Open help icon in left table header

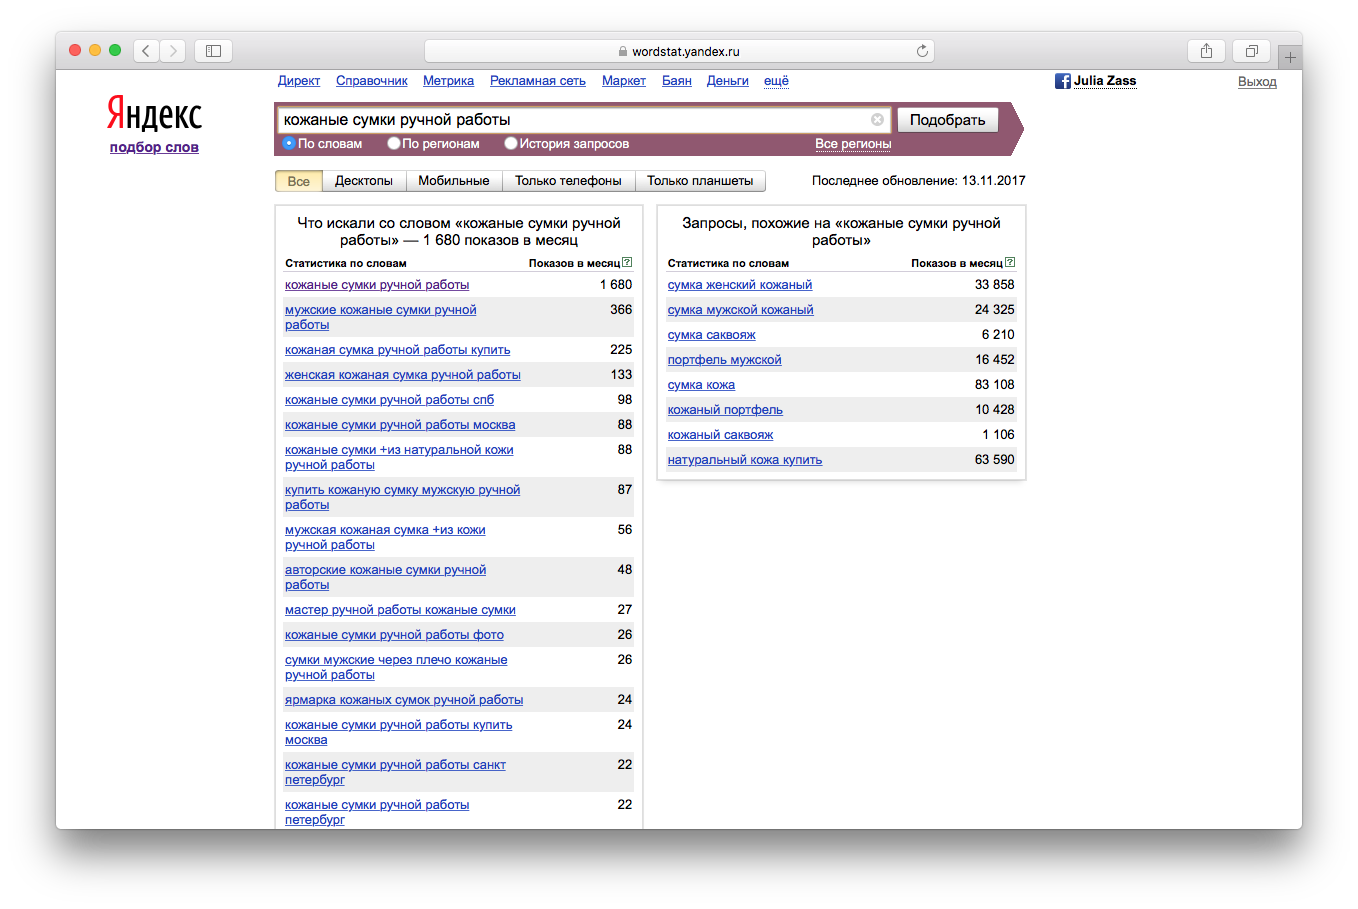point(627,262)
